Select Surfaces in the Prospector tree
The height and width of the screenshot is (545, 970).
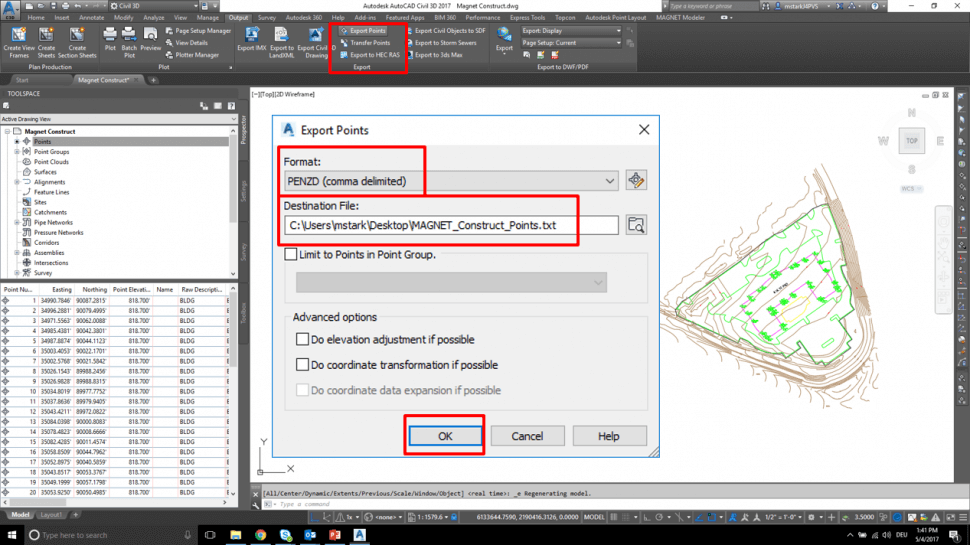[45, 172]
